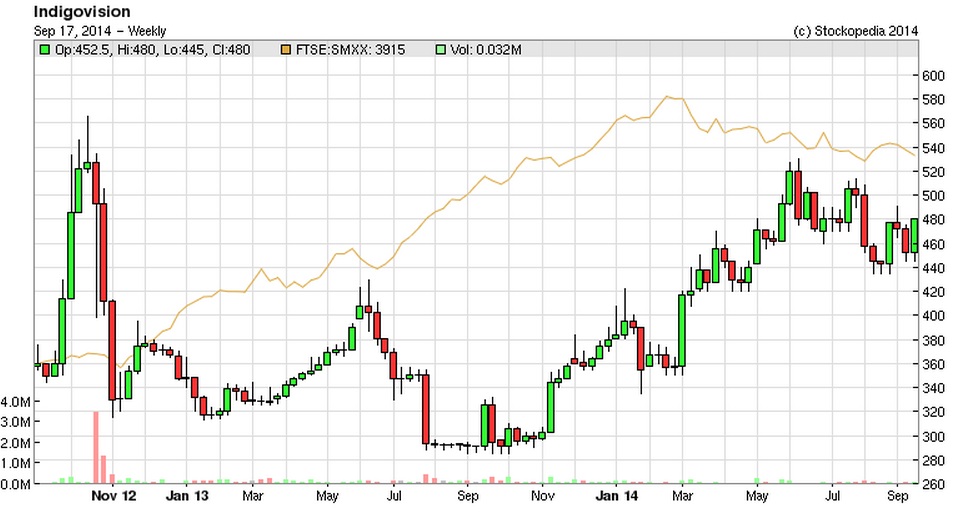Click the Indigovision chart title

(x=82, y=12)
